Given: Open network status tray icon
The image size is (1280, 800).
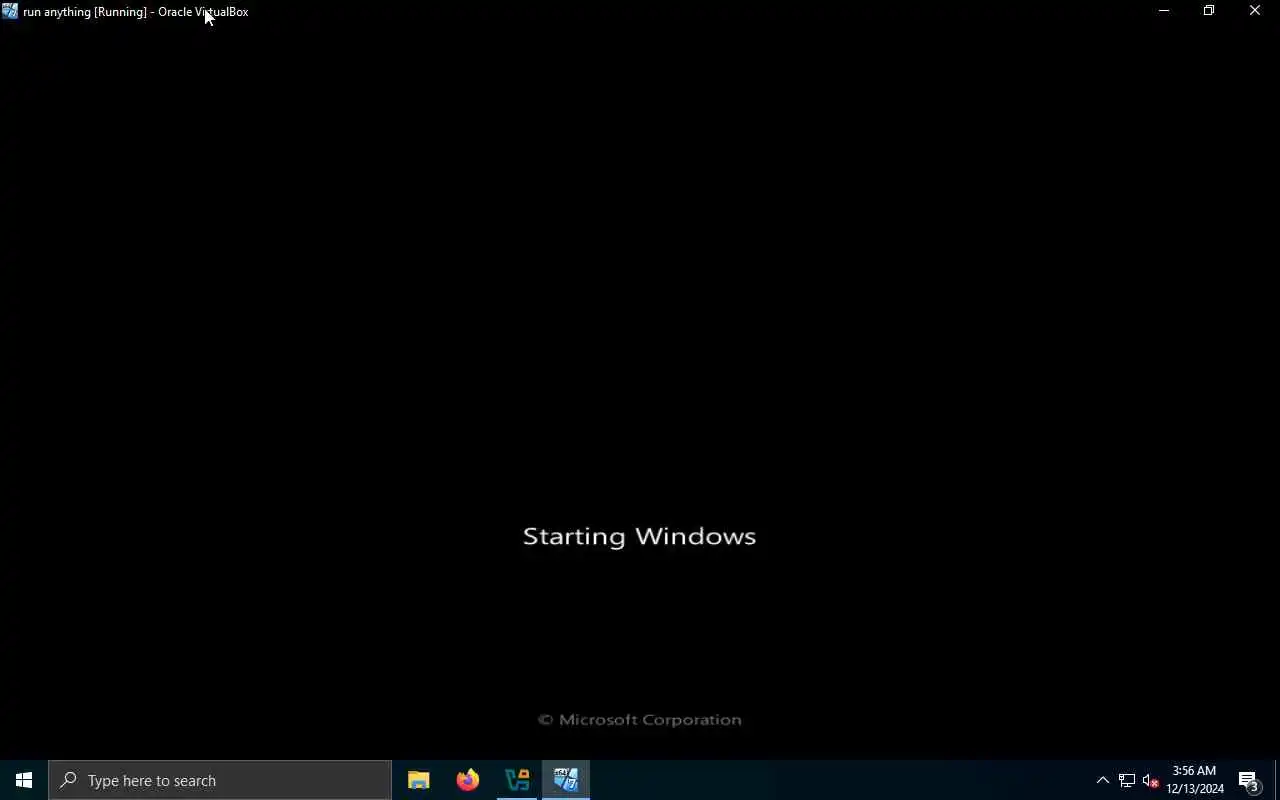Looking at the screenshot, I should point(1127,780).
